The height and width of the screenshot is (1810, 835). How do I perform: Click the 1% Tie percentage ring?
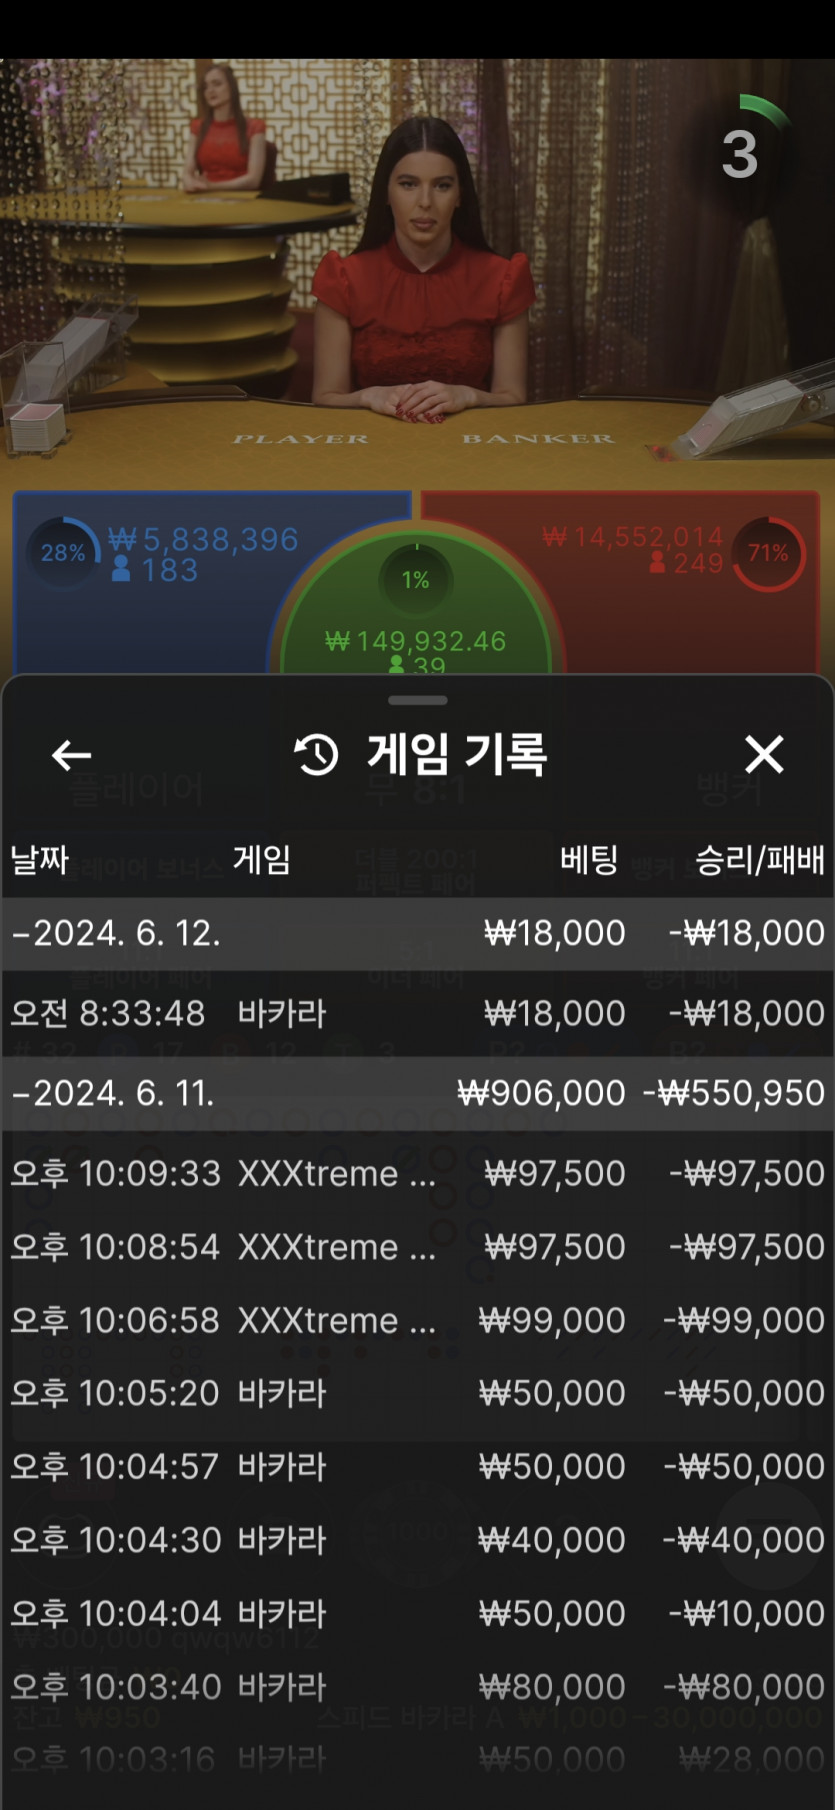(x=416, y=579)
